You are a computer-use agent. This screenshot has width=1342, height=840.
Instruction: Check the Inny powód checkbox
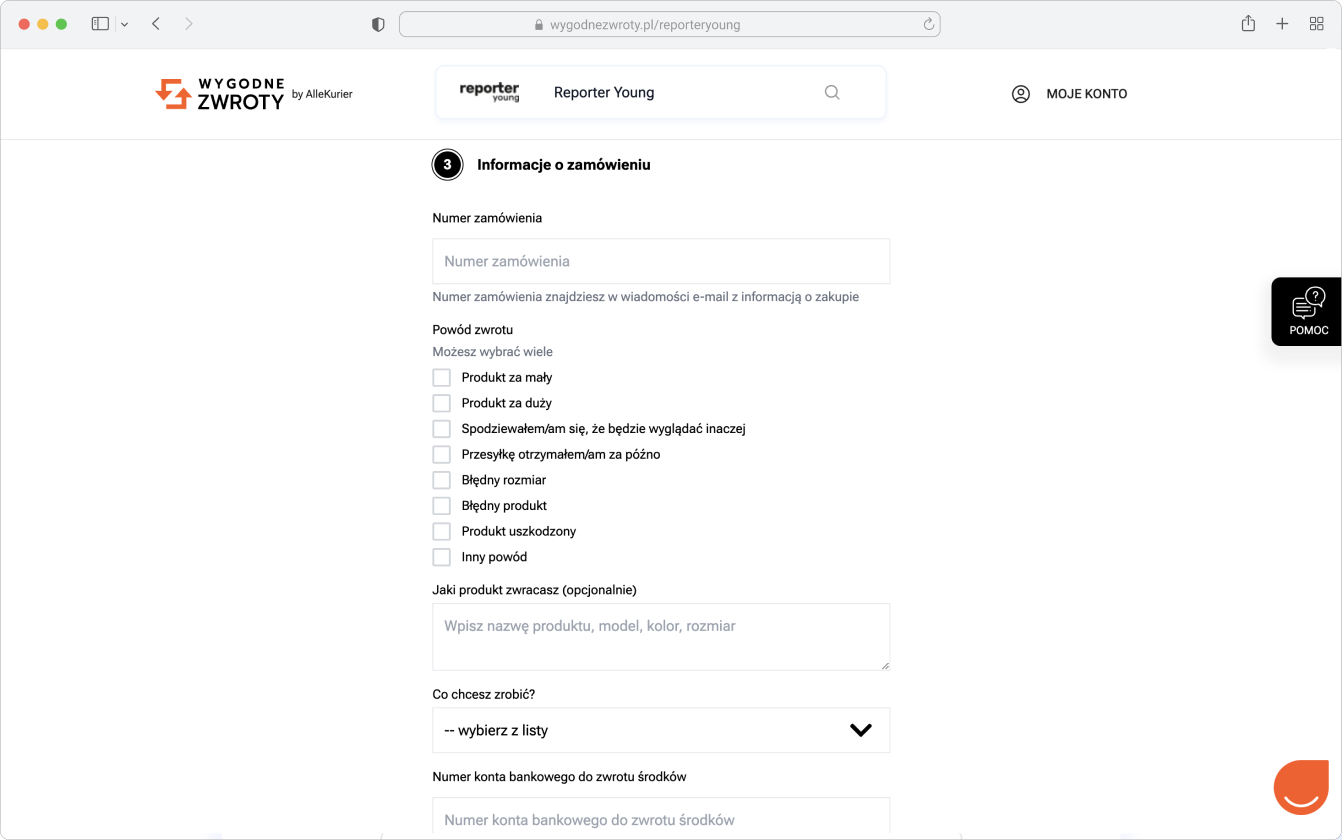tap(441, 557)
